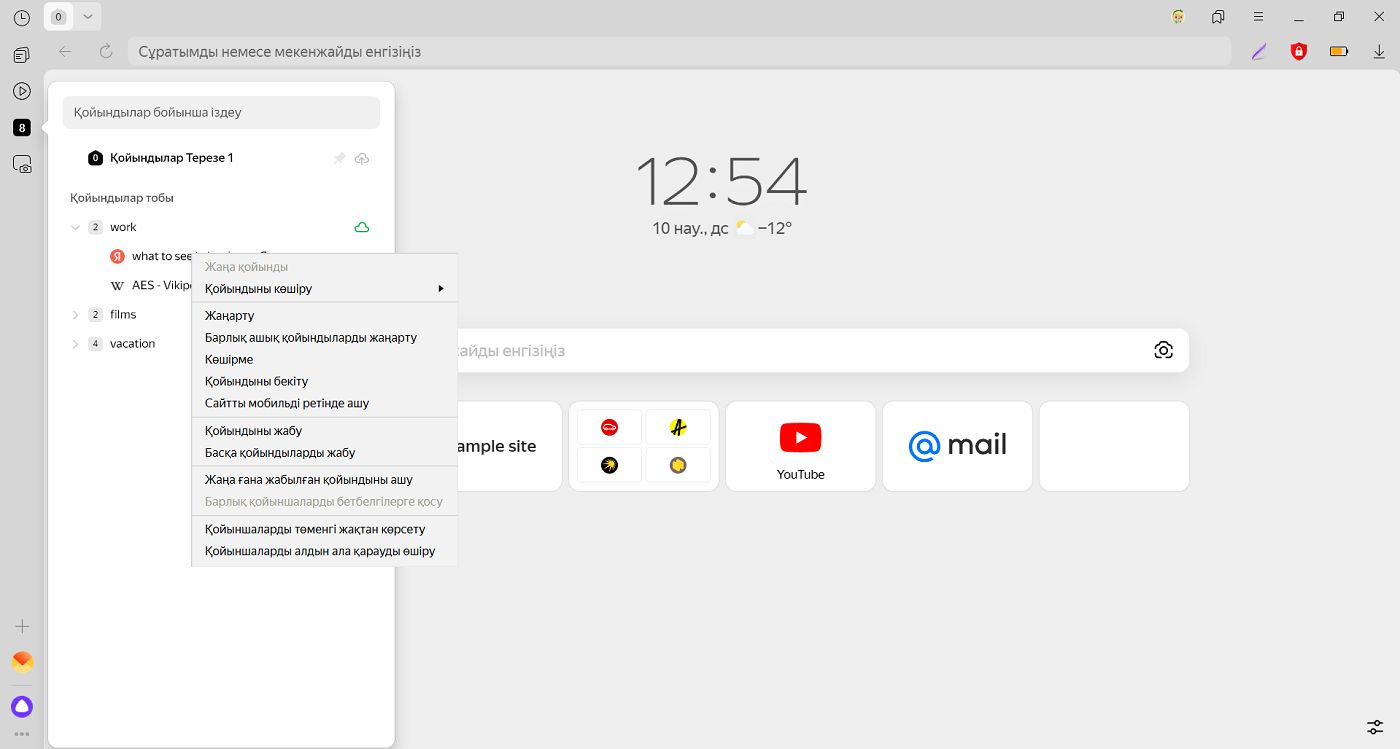
Task: Click the screenshot capture sidebar icon
Action: [22, 164]
